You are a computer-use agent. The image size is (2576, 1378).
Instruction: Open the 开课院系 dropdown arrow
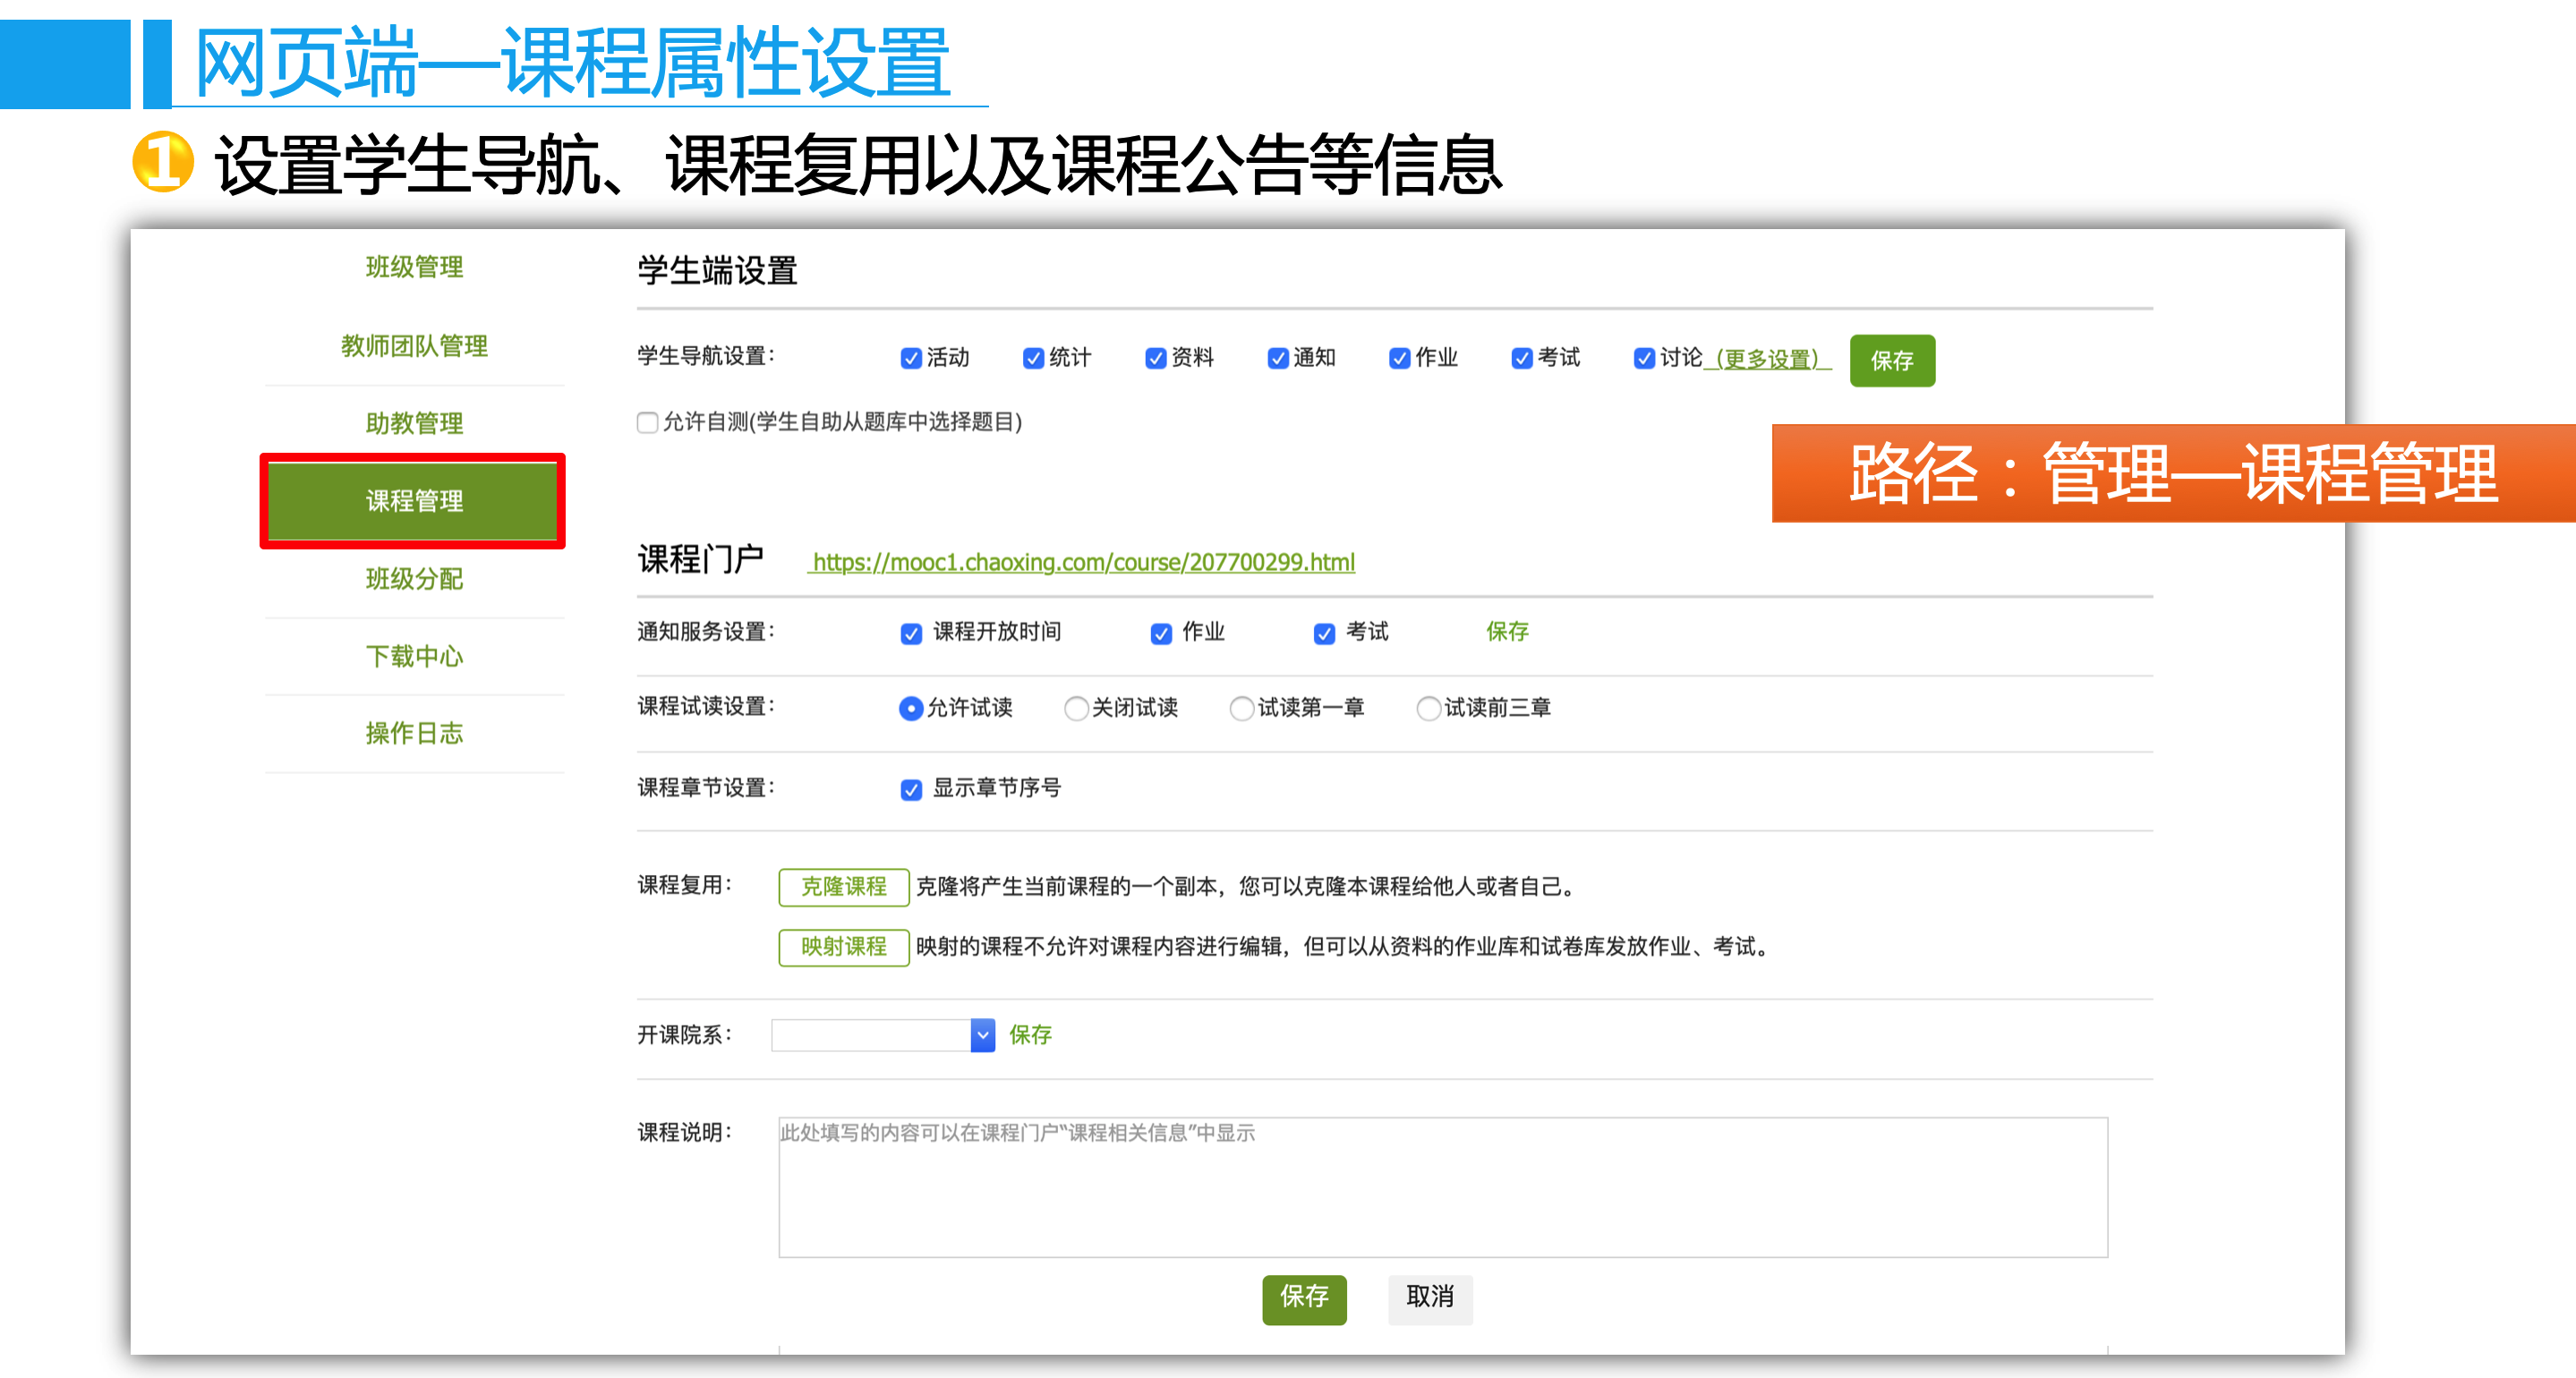(982, 1036)
